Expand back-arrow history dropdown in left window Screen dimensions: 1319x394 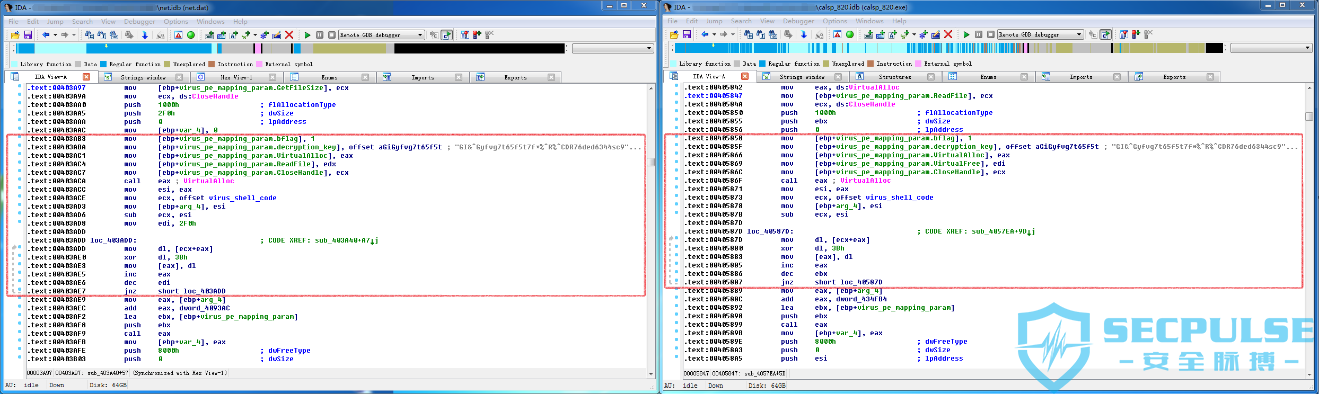point(55,35)
